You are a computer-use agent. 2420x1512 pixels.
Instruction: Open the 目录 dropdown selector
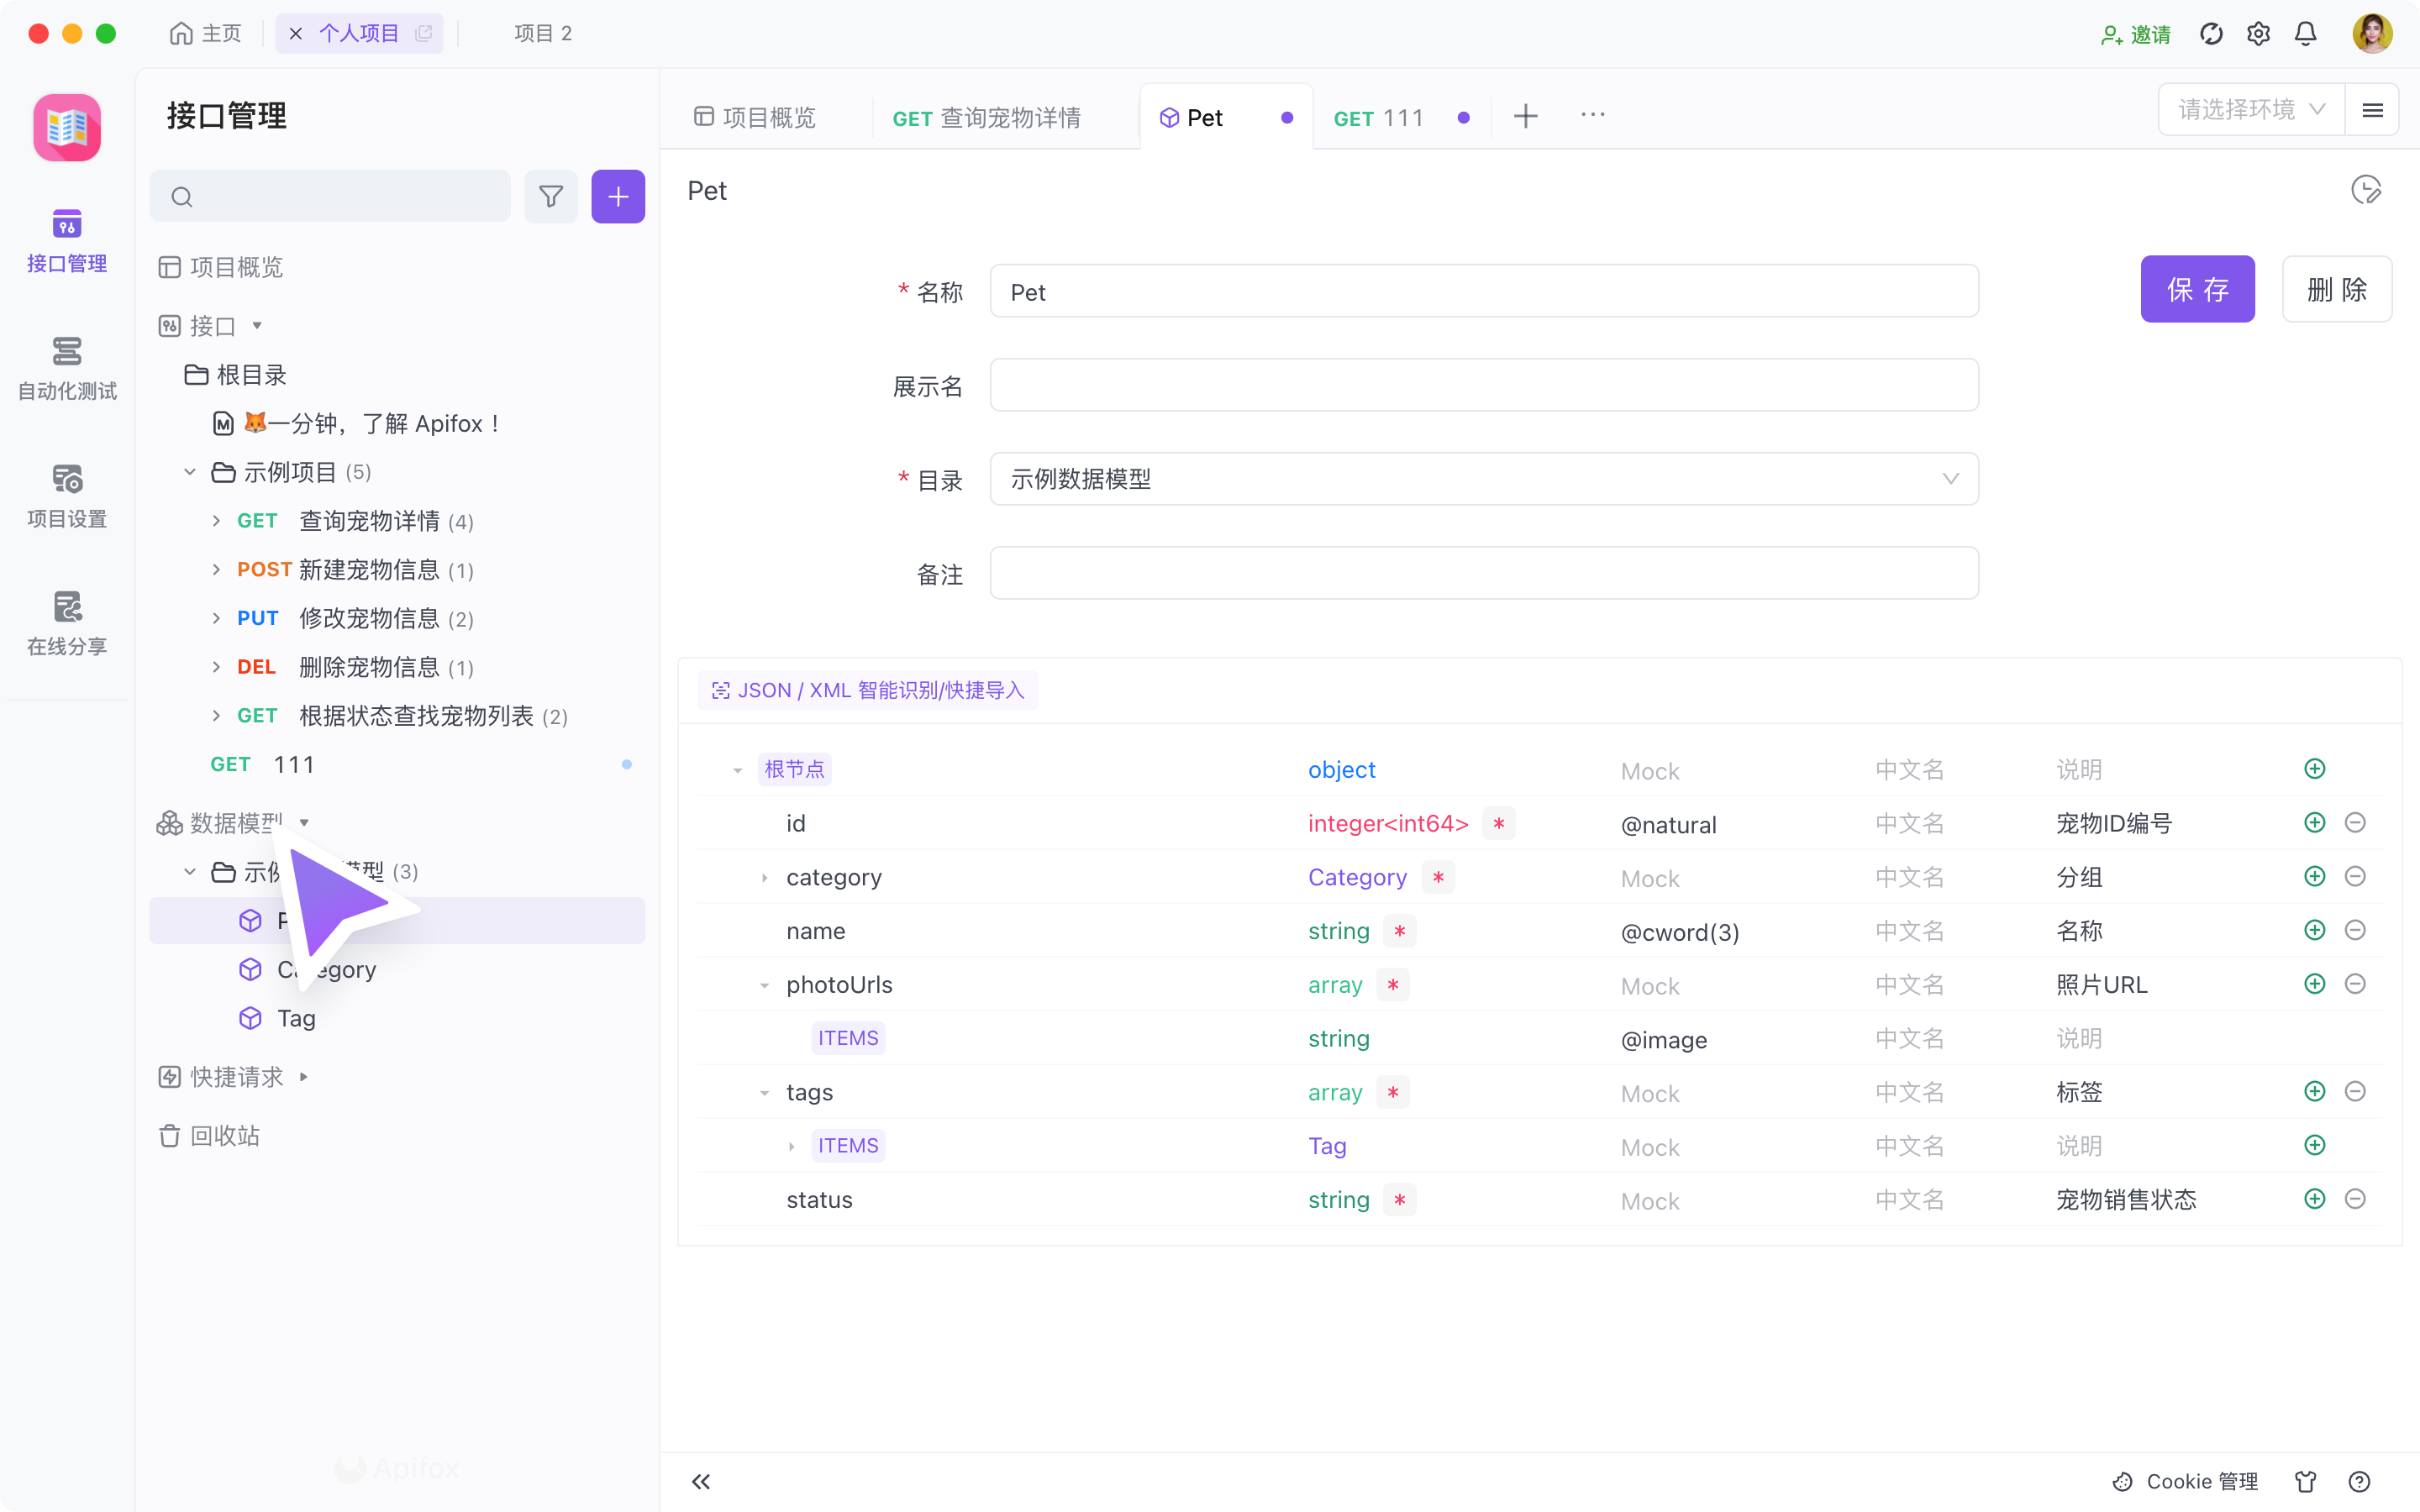pyautogui.click(x=1483, y=479)
